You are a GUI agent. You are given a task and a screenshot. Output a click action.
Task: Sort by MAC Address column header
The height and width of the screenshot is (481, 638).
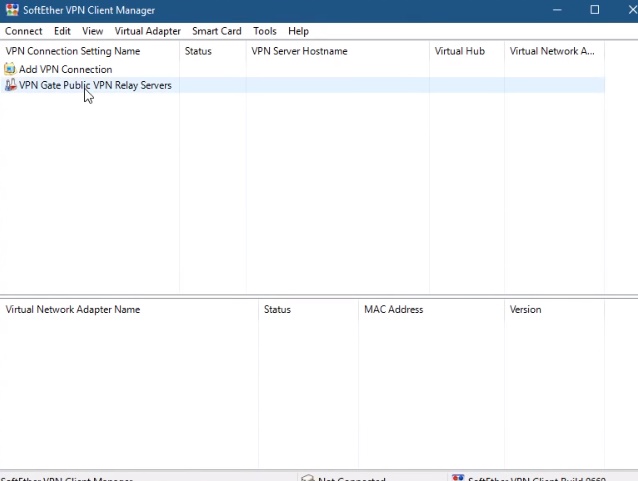431,310
